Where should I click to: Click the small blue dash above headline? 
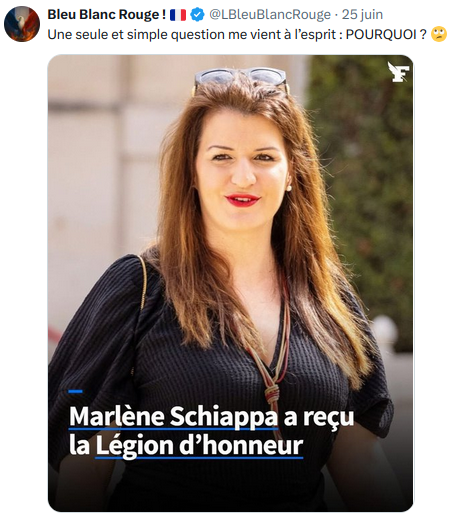click(75, 391)
